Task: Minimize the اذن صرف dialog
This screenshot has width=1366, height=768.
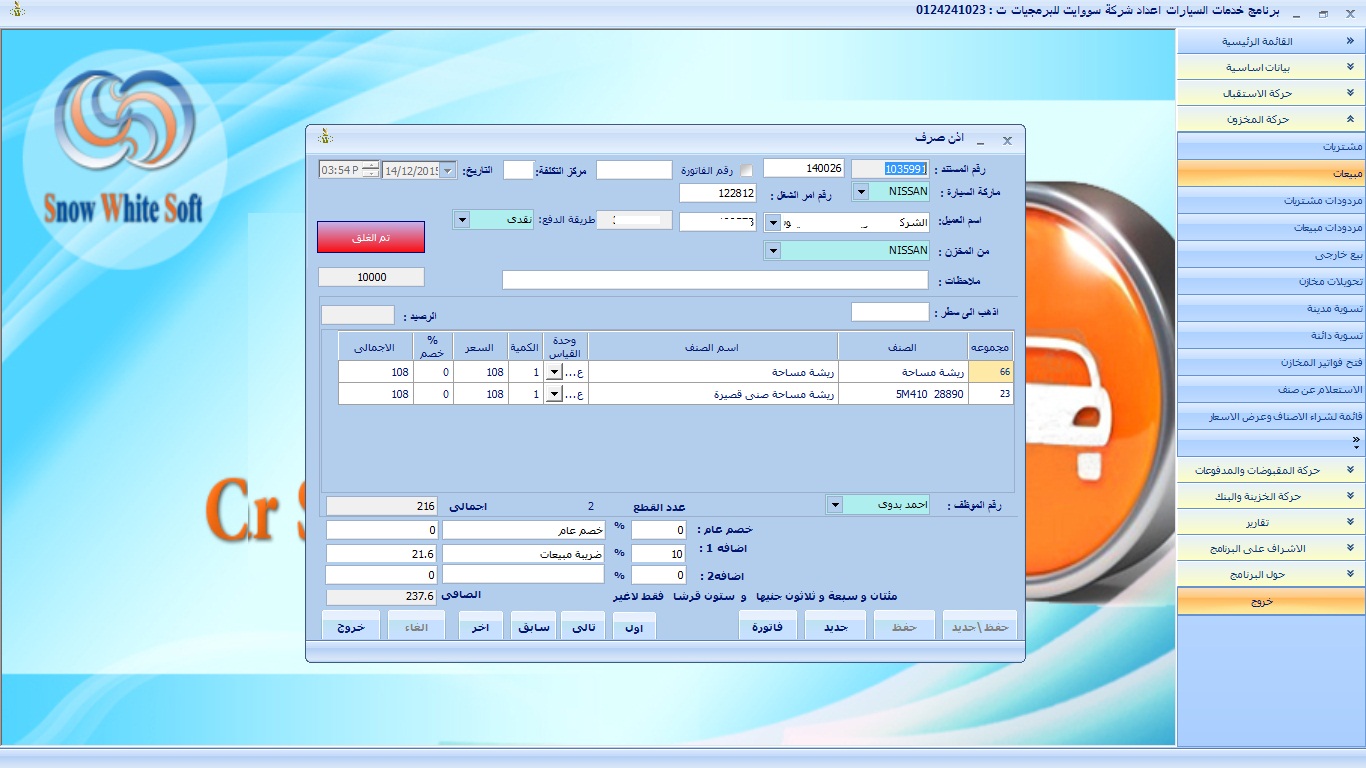Action: tap(980, 140)
